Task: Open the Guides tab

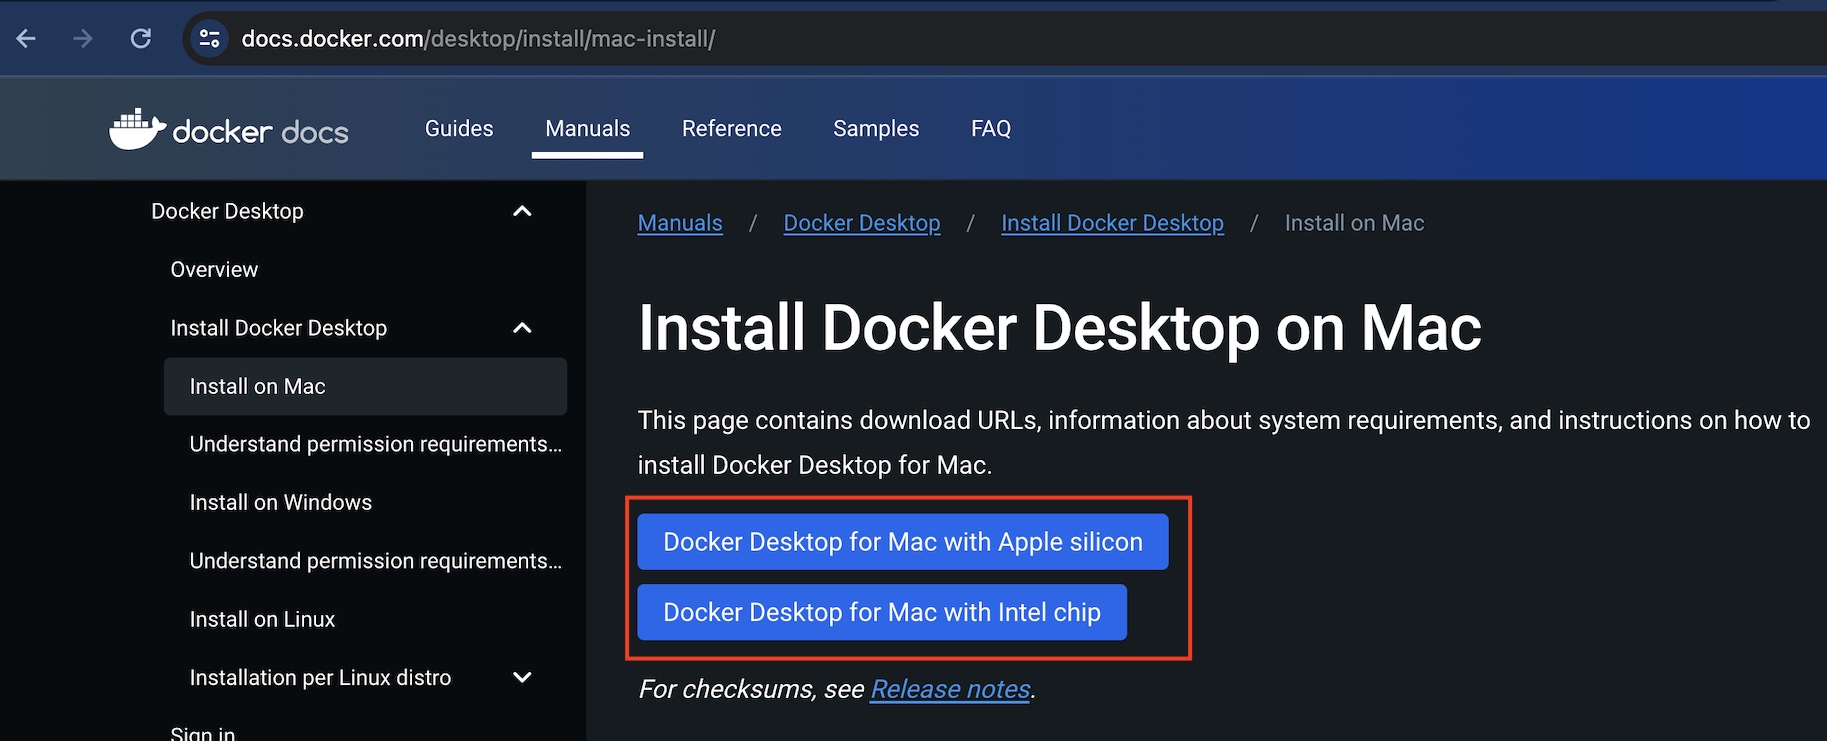Action: (459, 129)
